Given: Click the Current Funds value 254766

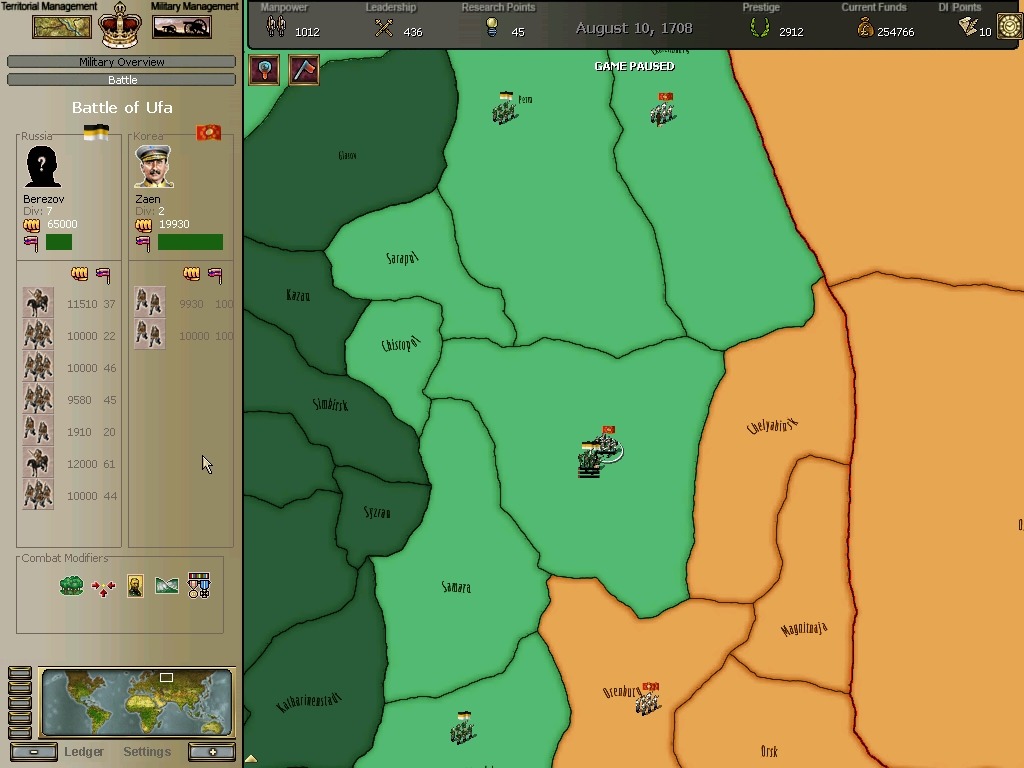Looking at the screenshot, I should pos(895,32).
